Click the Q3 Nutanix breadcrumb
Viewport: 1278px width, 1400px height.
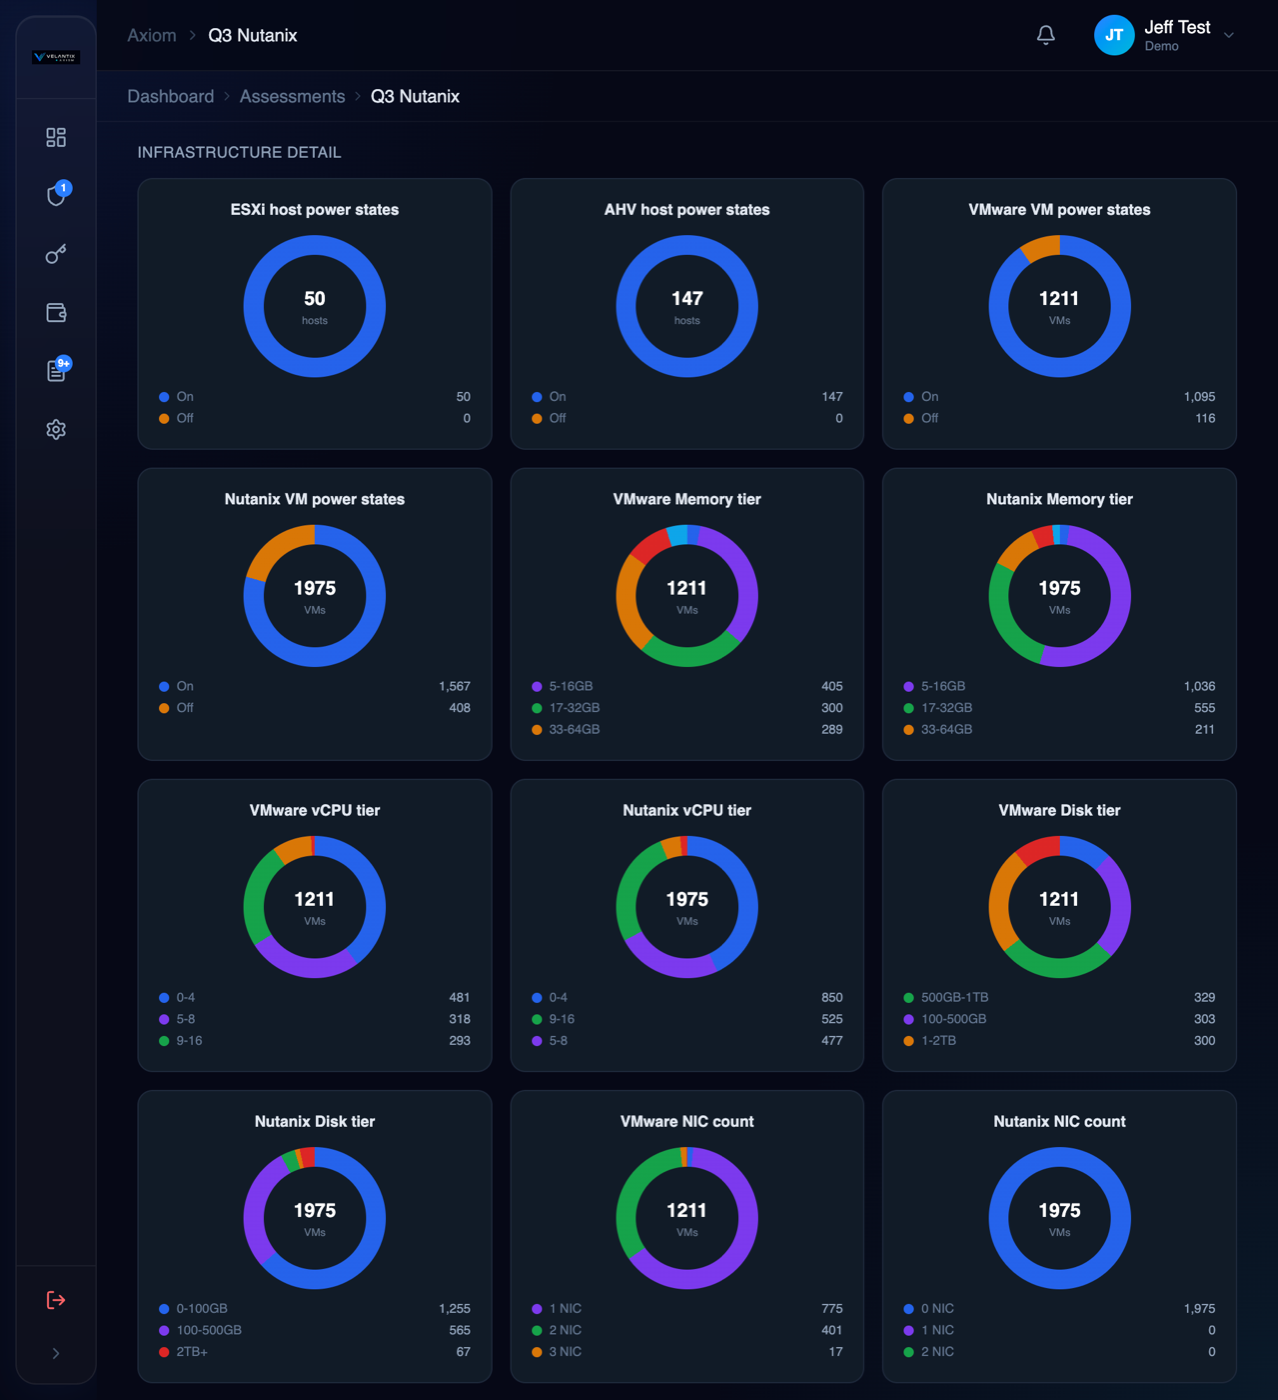point(415,96)
